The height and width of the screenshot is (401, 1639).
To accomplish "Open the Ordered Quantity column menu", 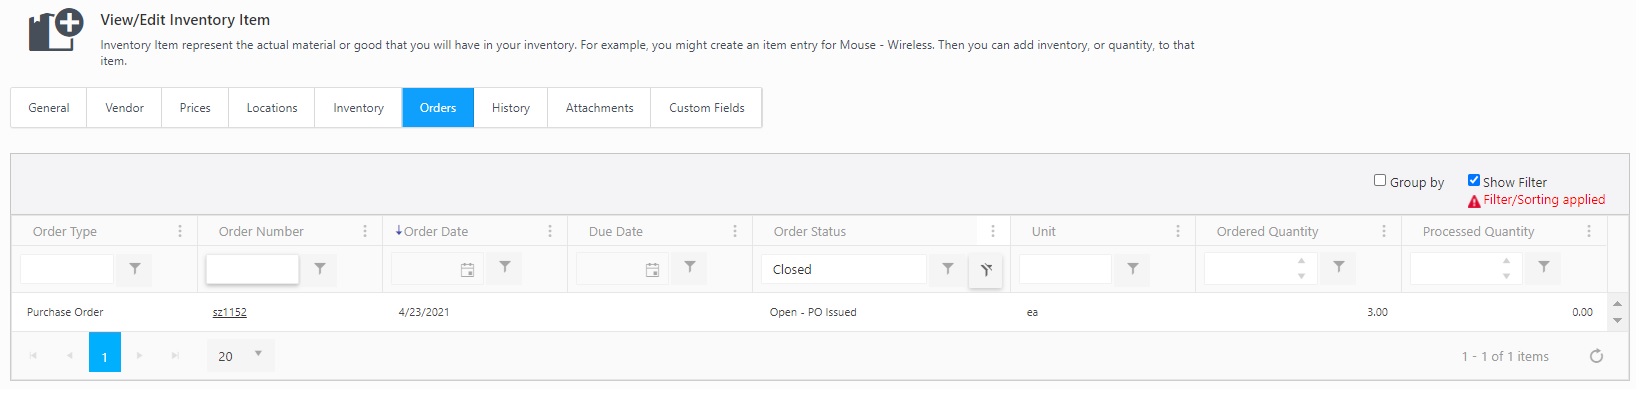I will tap(1384, 231).
